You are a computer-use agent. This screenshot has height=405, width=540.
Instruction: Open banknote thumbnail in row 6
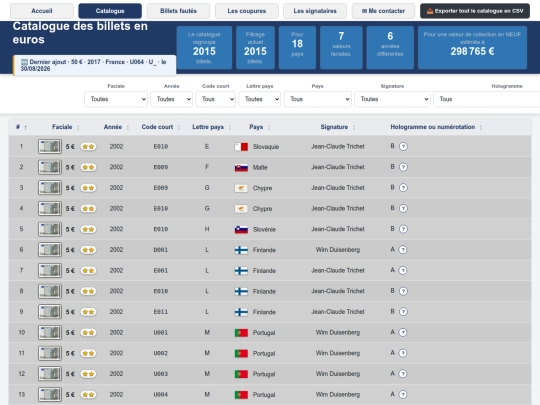click(x=50, y=250)
